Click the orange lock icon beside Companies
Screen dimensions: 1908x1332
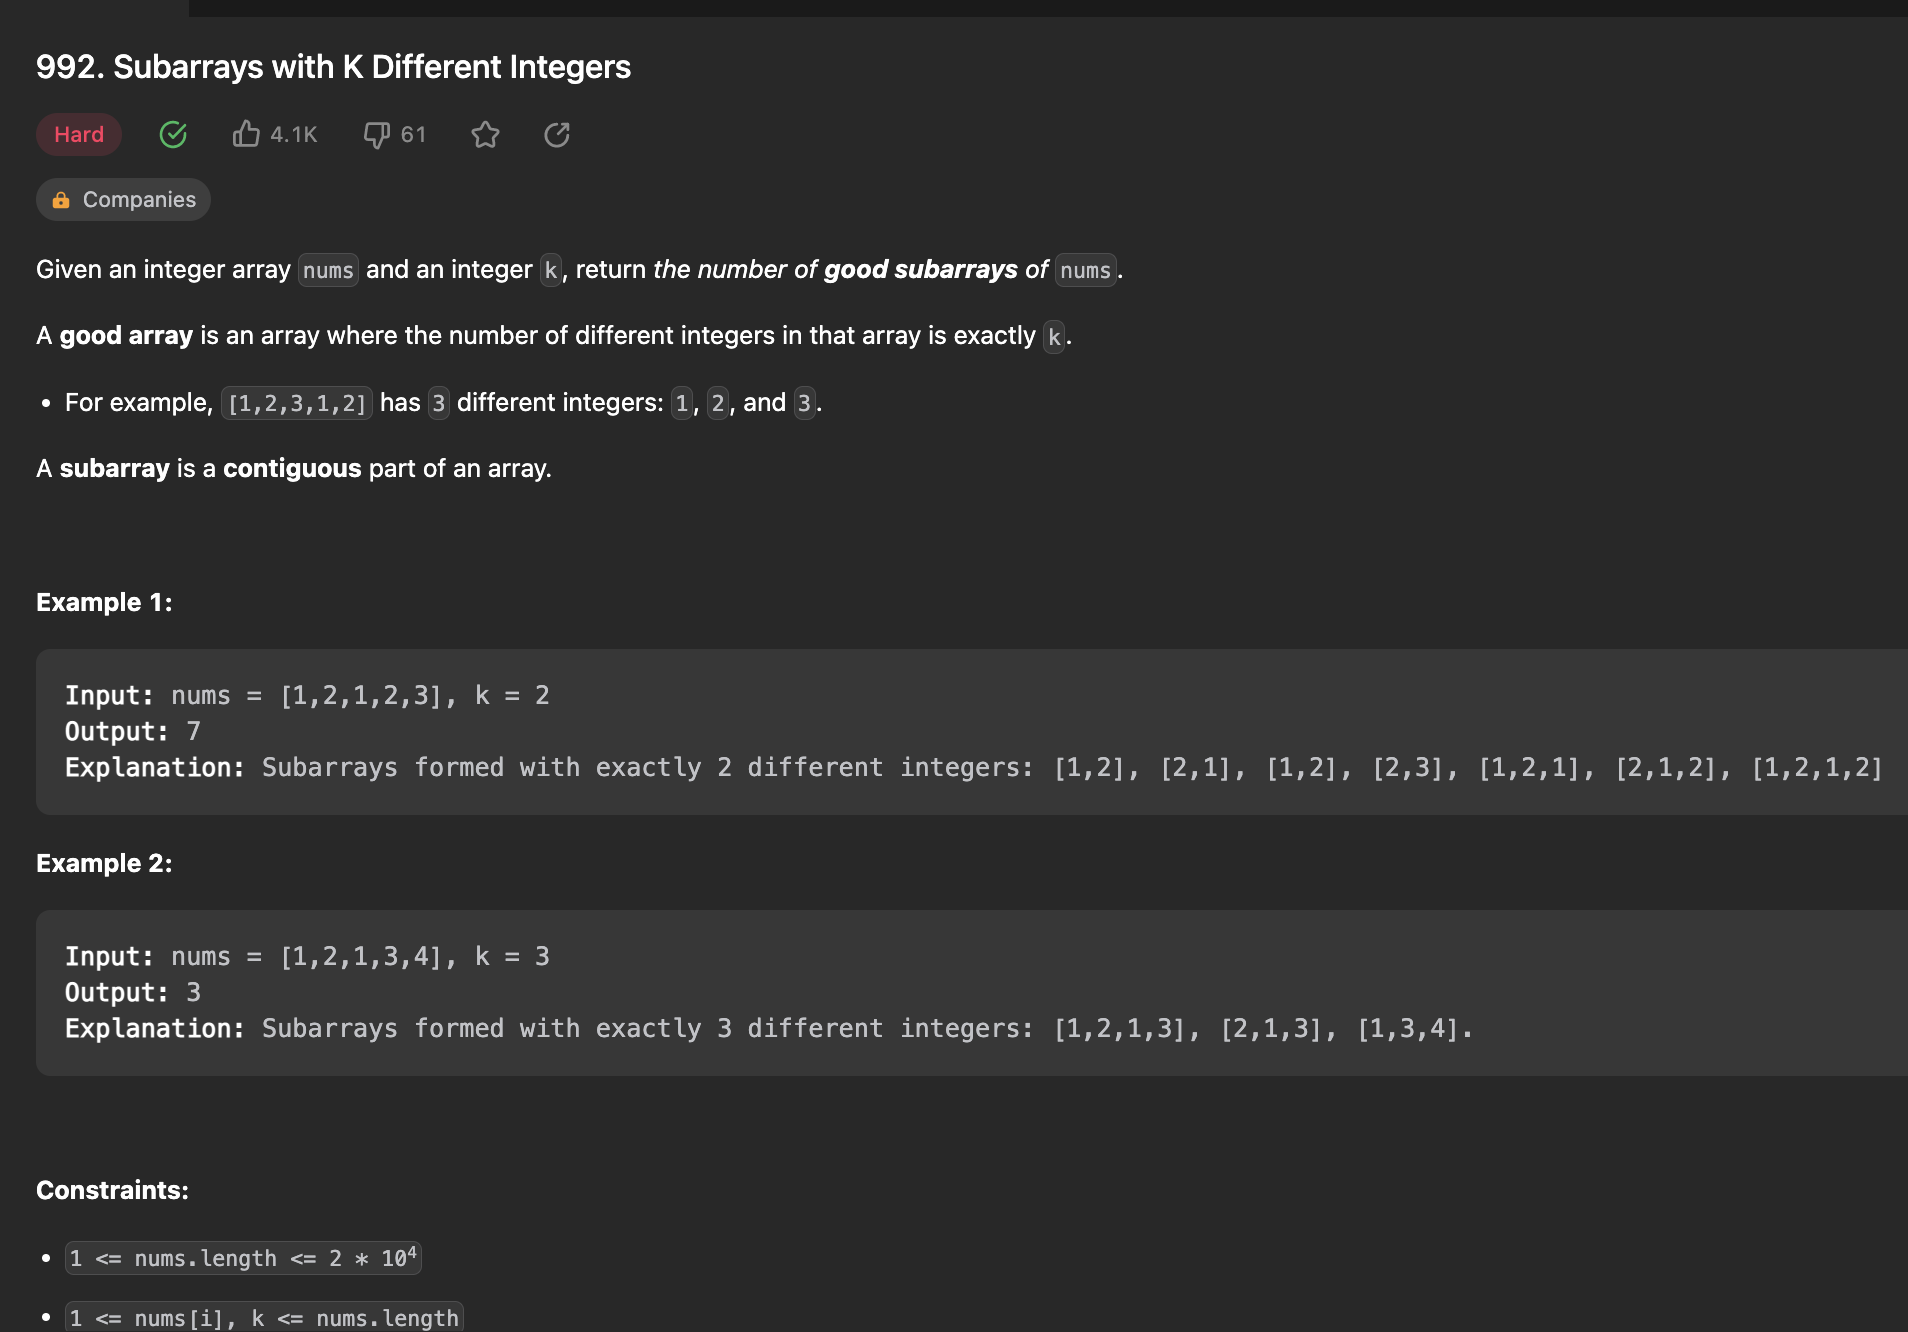click(61, 200)
